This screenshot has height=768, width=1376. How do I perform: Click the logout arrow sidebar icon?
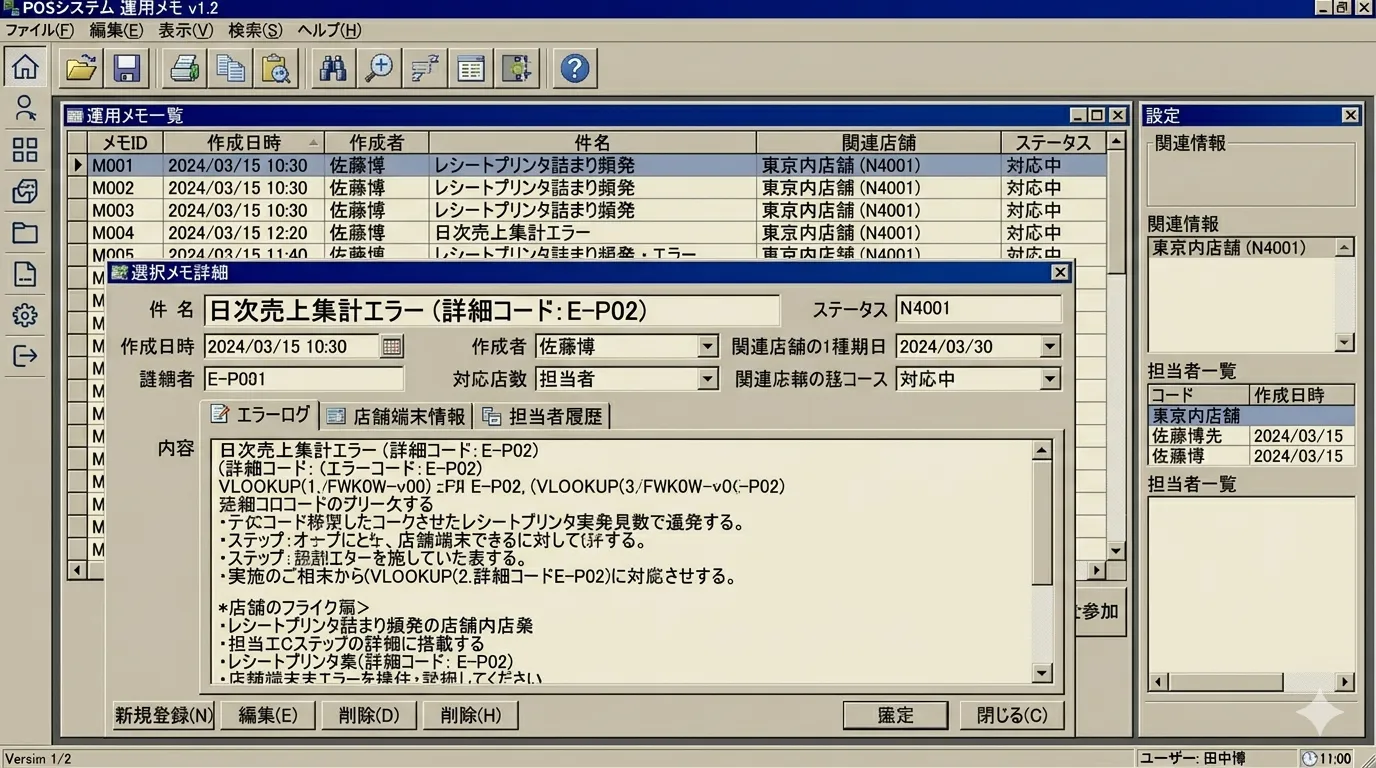coord(25,356)
